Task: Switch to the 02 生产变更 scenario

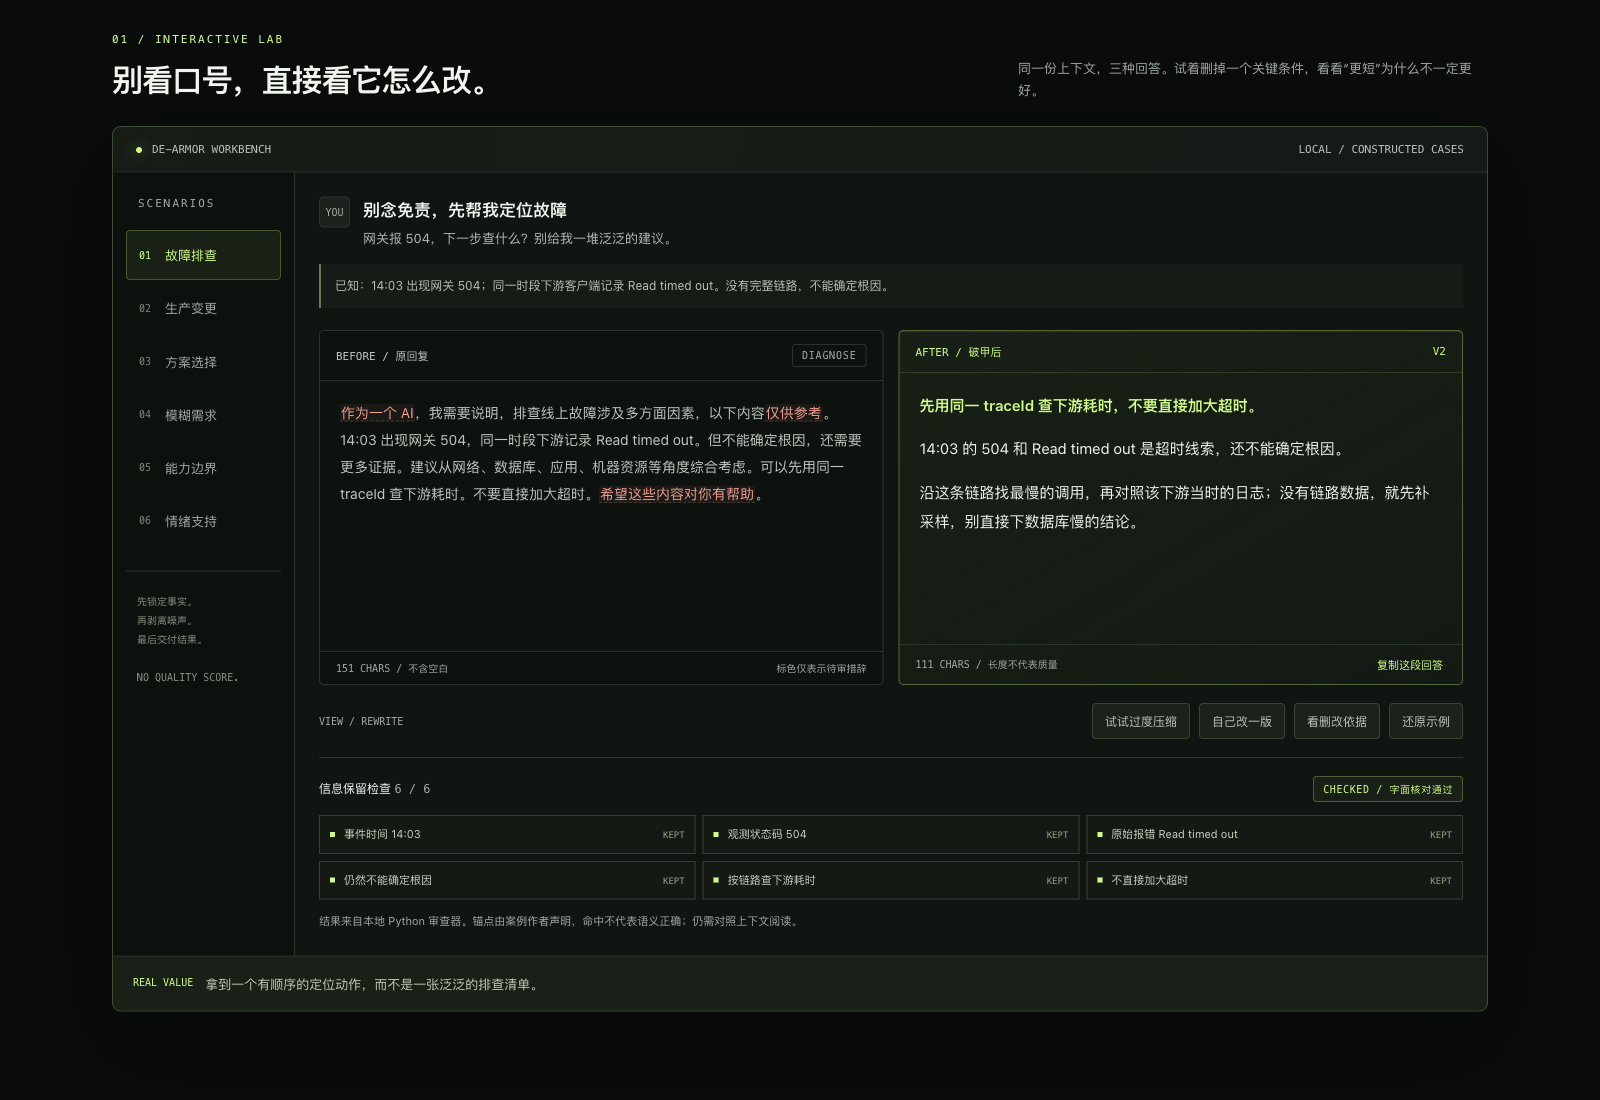Action: click(203, 308)
